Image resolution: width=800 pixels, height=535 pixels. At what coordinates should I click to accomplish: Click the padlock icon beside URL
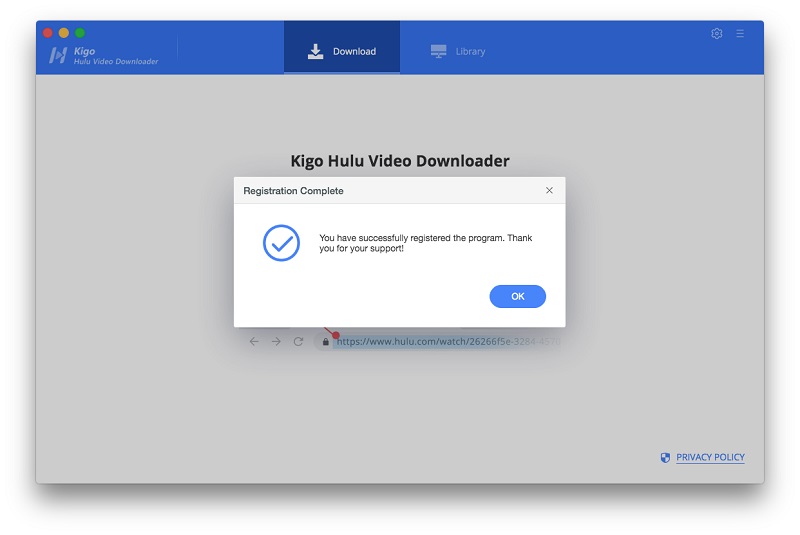click(x=326, y=342)
